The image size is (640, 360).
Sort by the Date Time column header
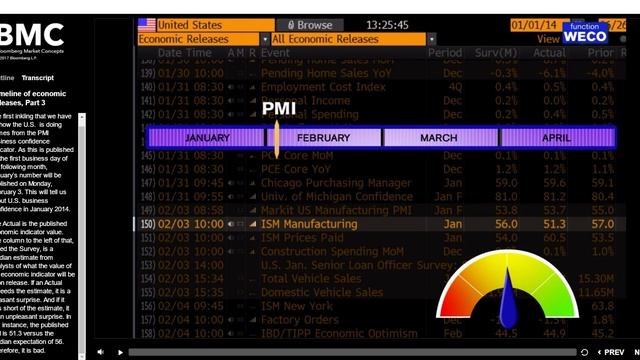coord(184,53)
